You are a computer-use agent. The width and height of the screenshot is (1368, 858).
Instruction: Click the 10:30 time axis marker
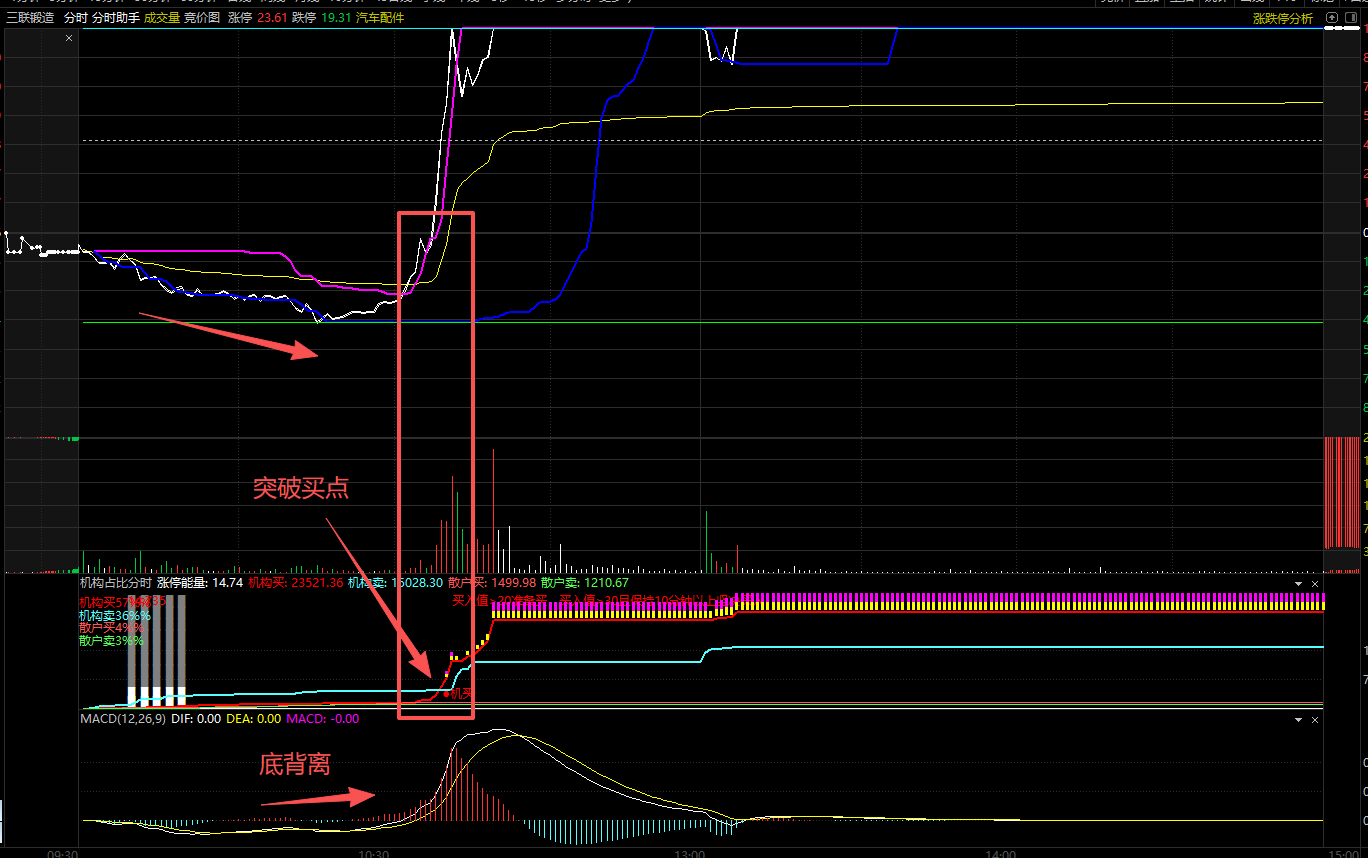coord(373,853)
